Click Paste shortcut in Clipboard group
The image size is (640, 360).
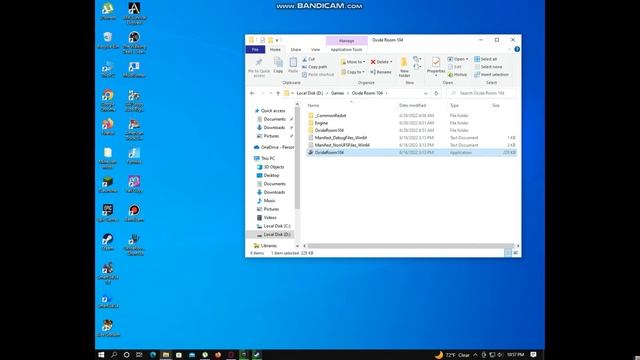(x=318, y=74)
